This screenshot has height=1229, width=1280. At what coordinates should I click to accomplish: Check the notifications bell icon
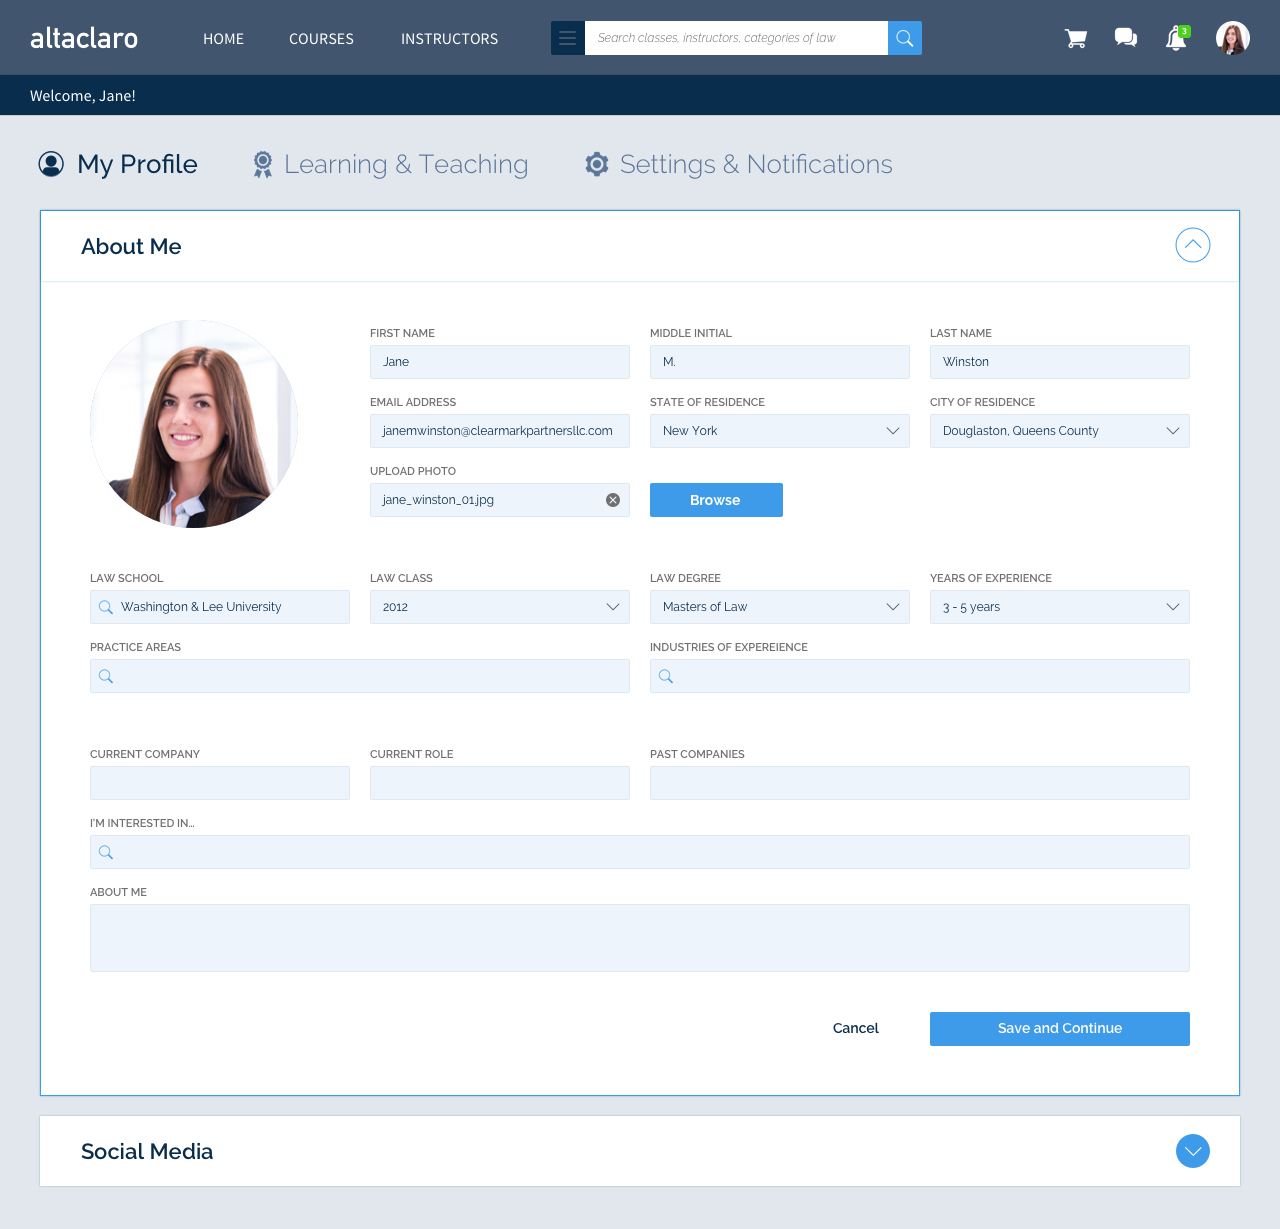tap(1176, 39)
